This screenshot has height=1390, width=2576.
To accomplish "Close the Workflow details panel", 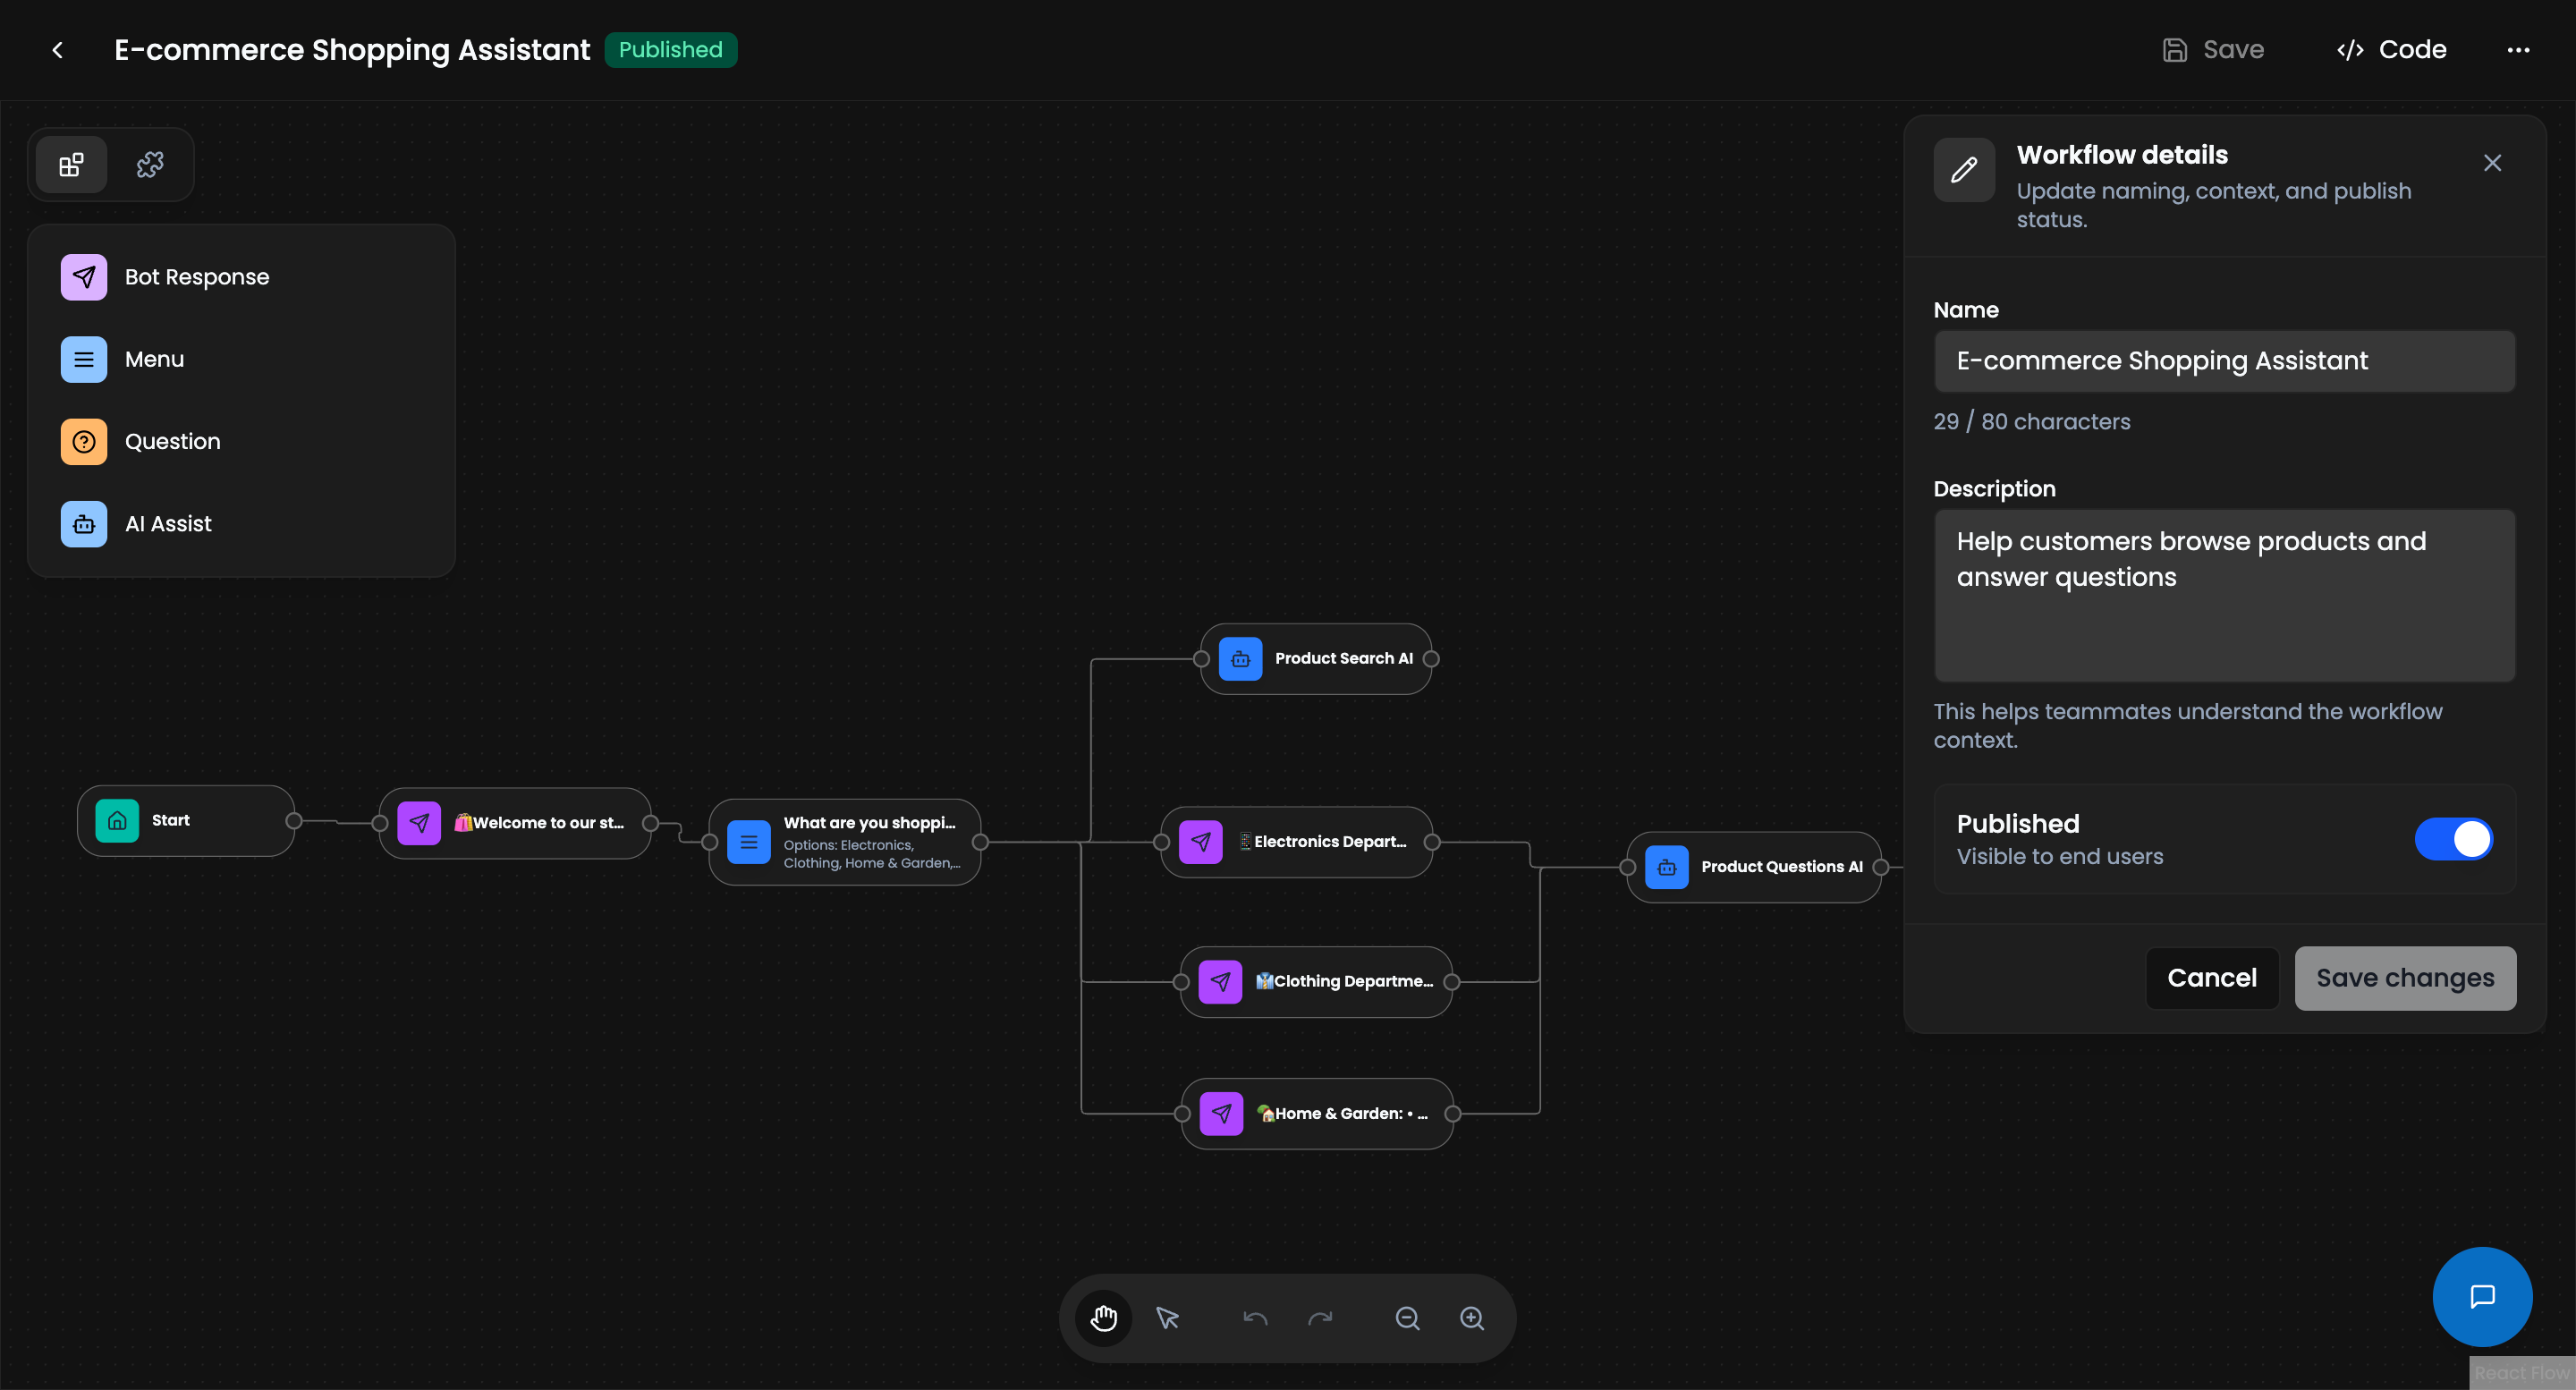I will point(2492,162).
